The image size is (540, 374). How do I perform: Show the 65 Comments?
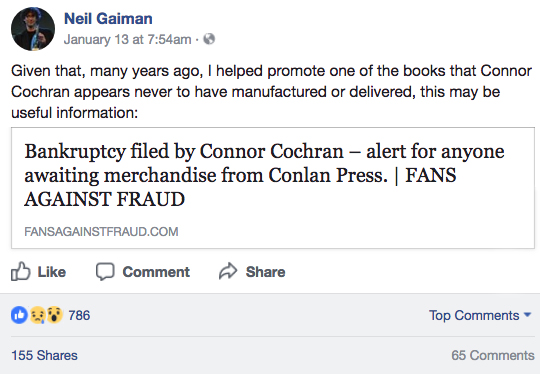[493, 355]
